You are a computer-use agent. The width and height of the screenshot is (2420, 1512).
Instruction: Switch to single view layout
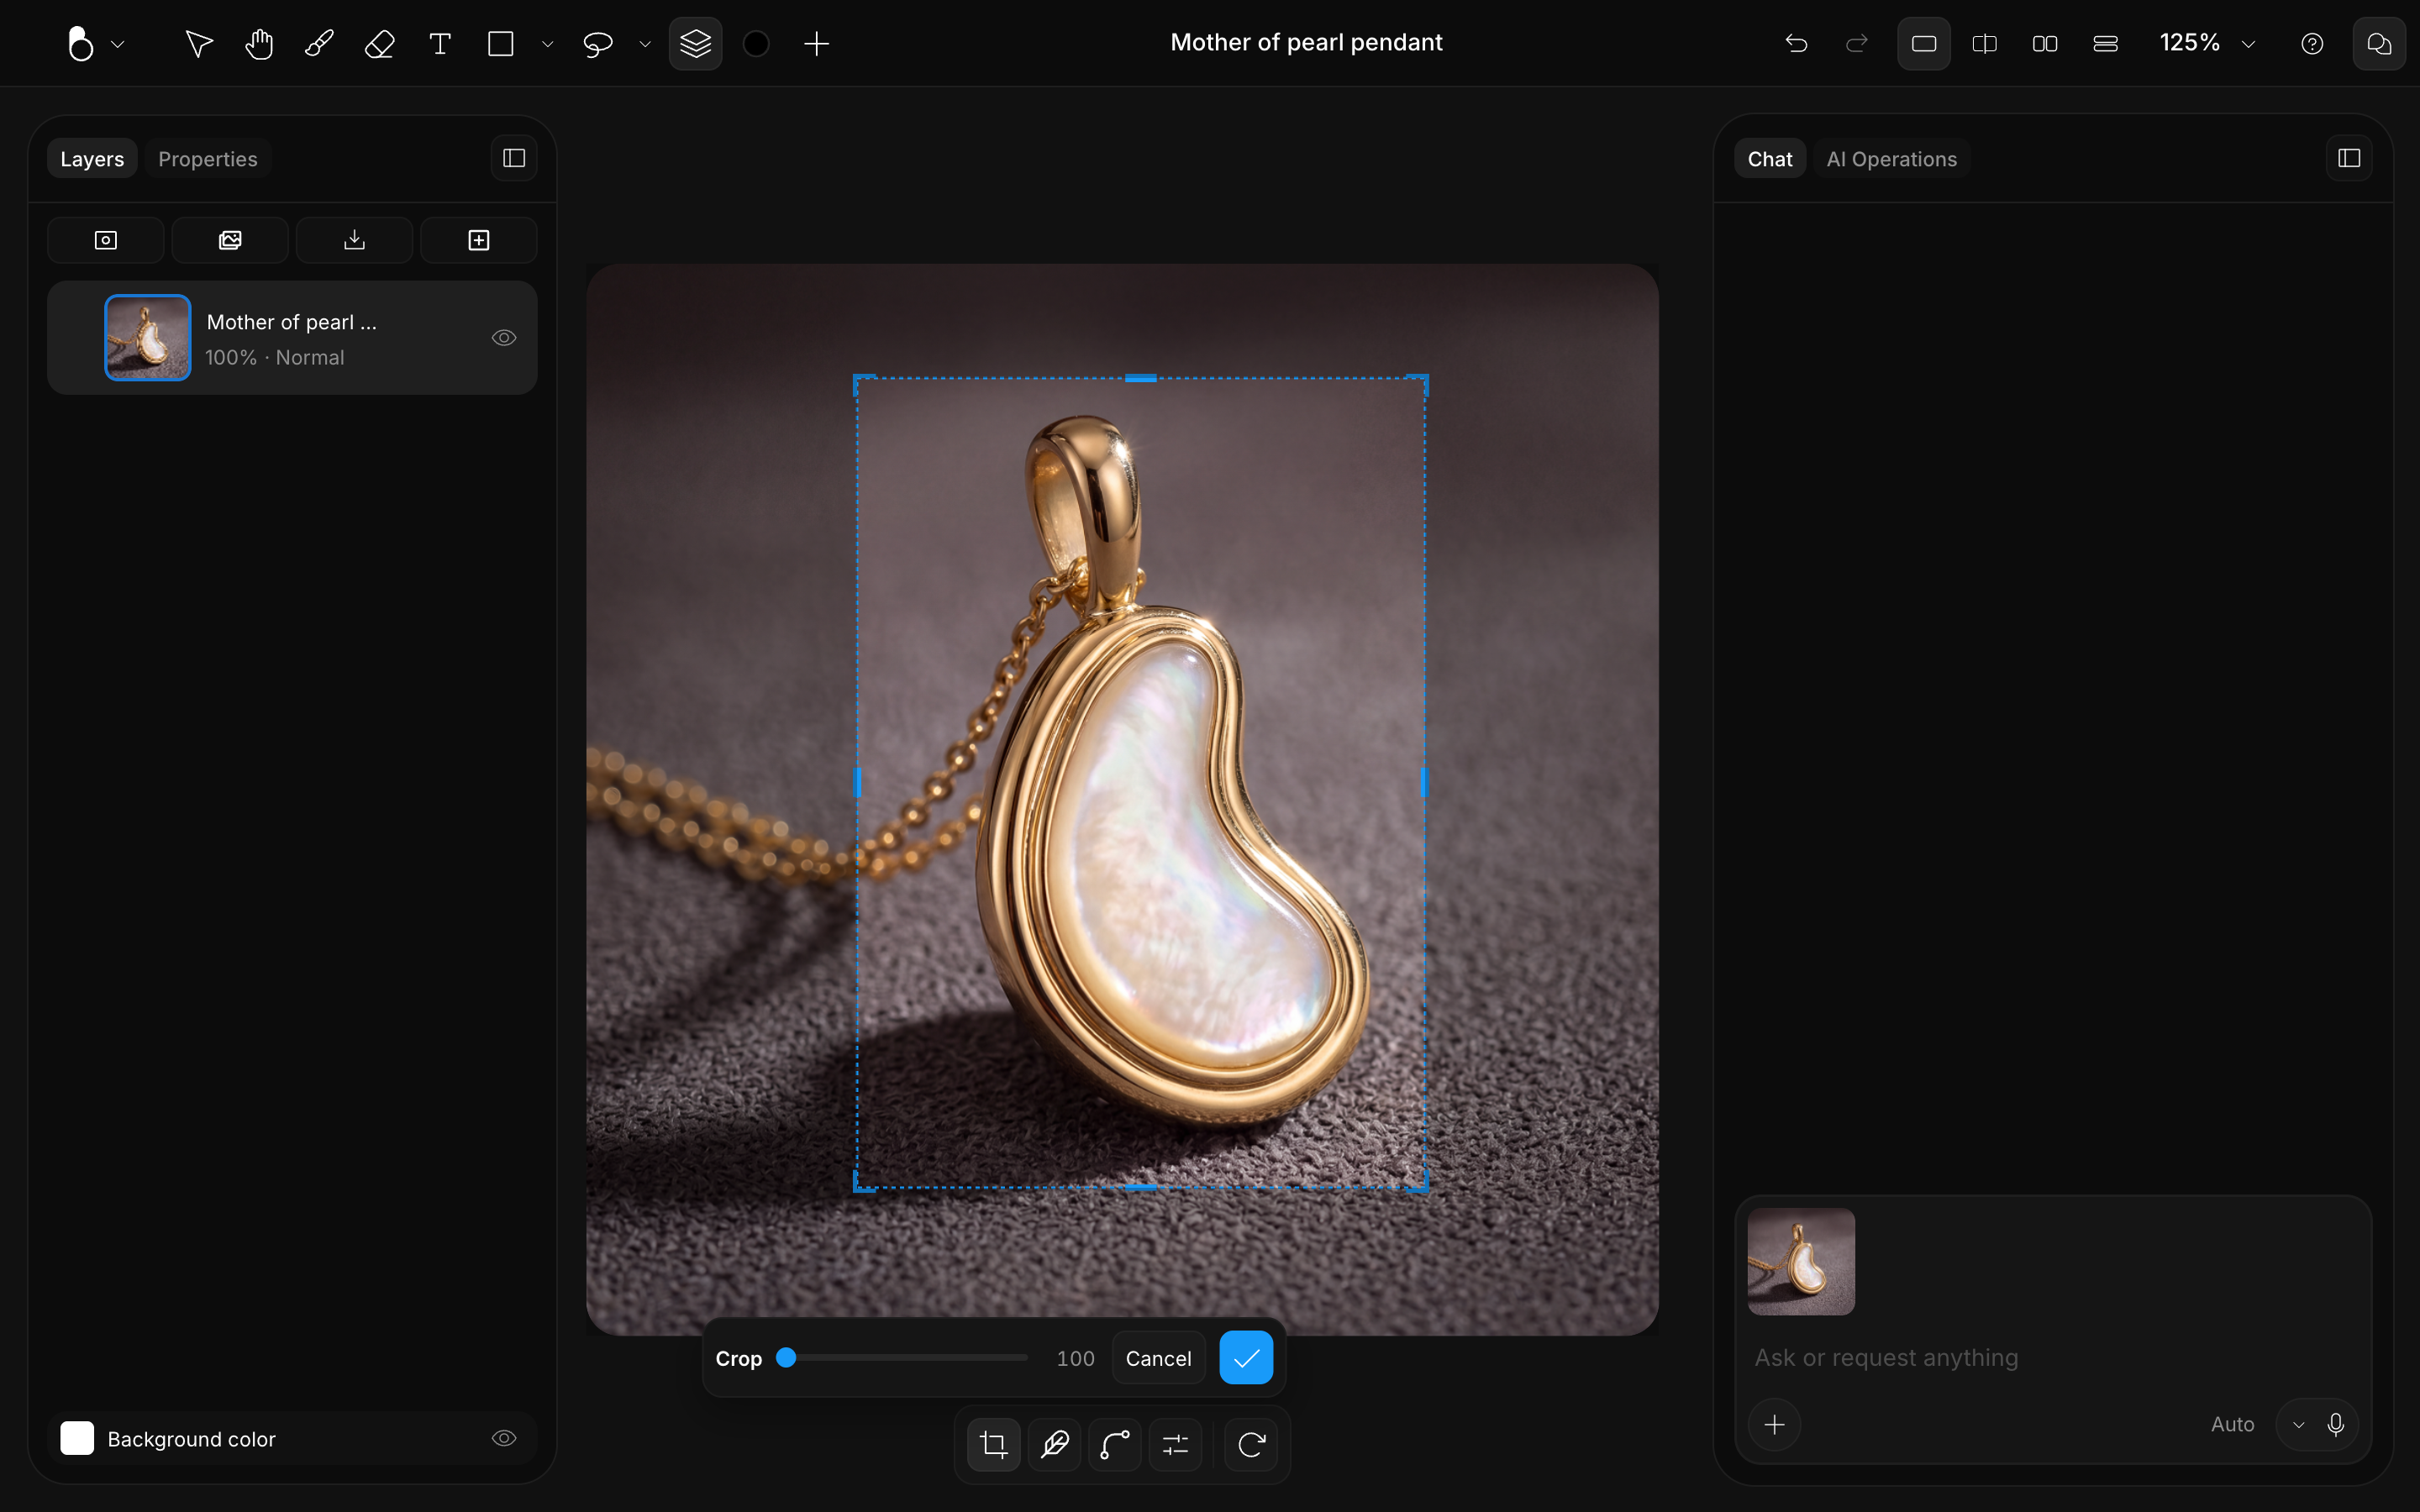(x=1924, y=44)
